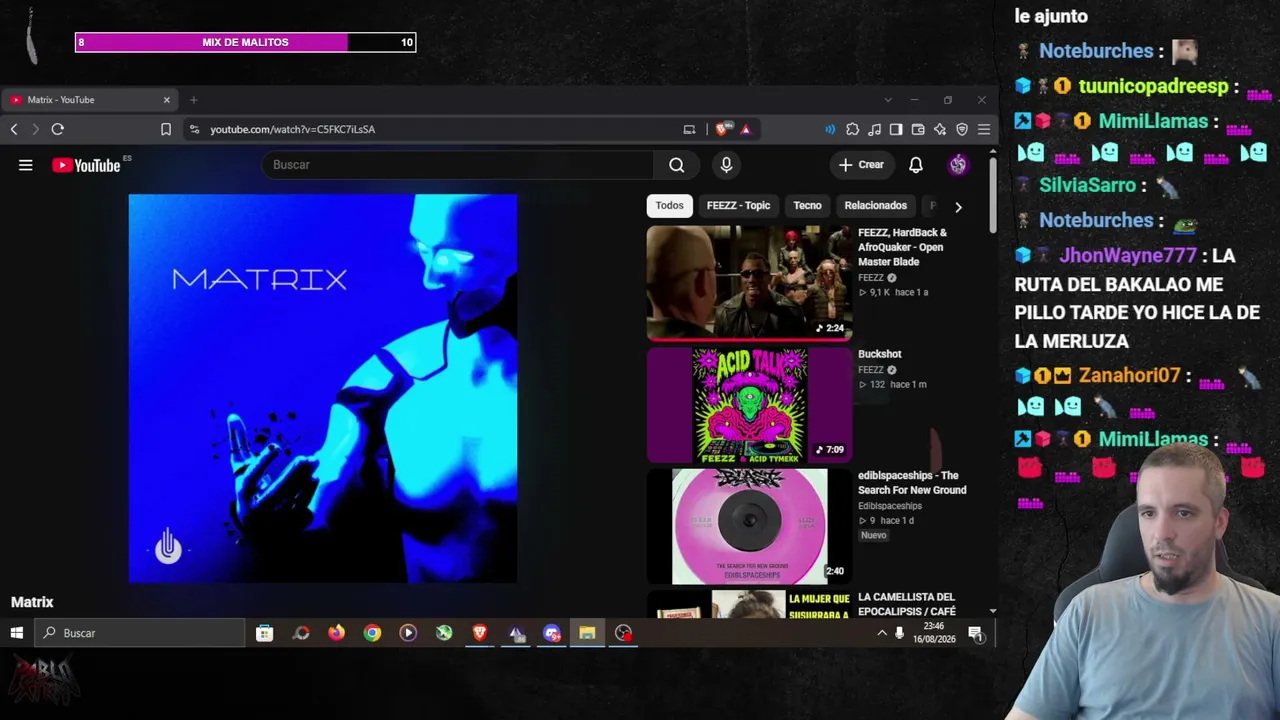Click the browser address bar URL

tap(292, 129)
